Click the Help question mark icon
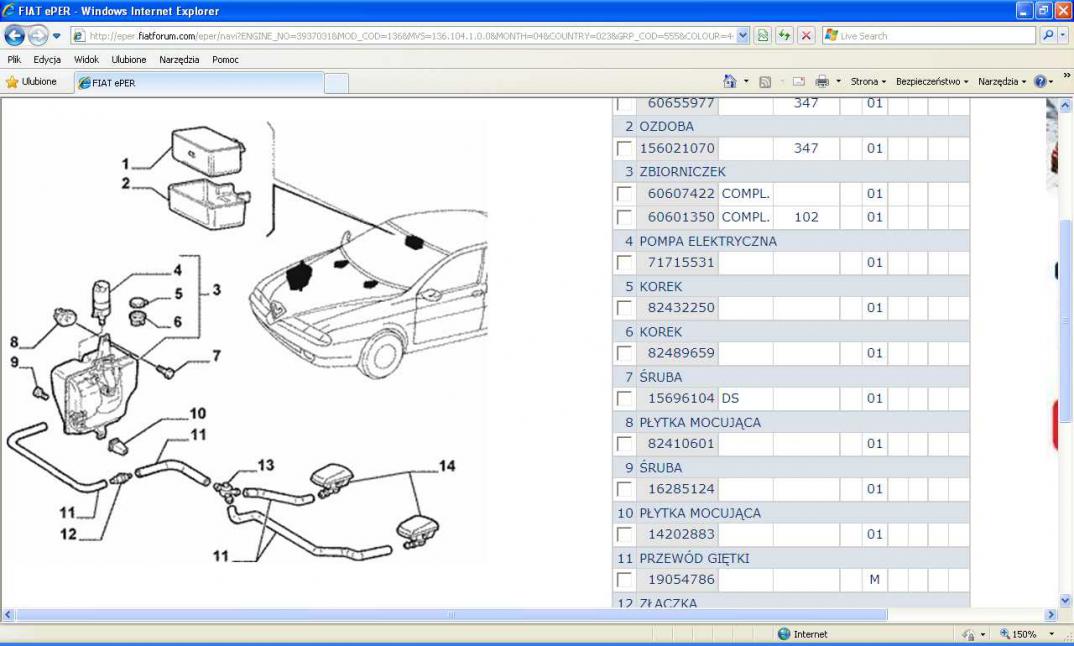This screenshot has height=646, width=1074. [1040, 82]
